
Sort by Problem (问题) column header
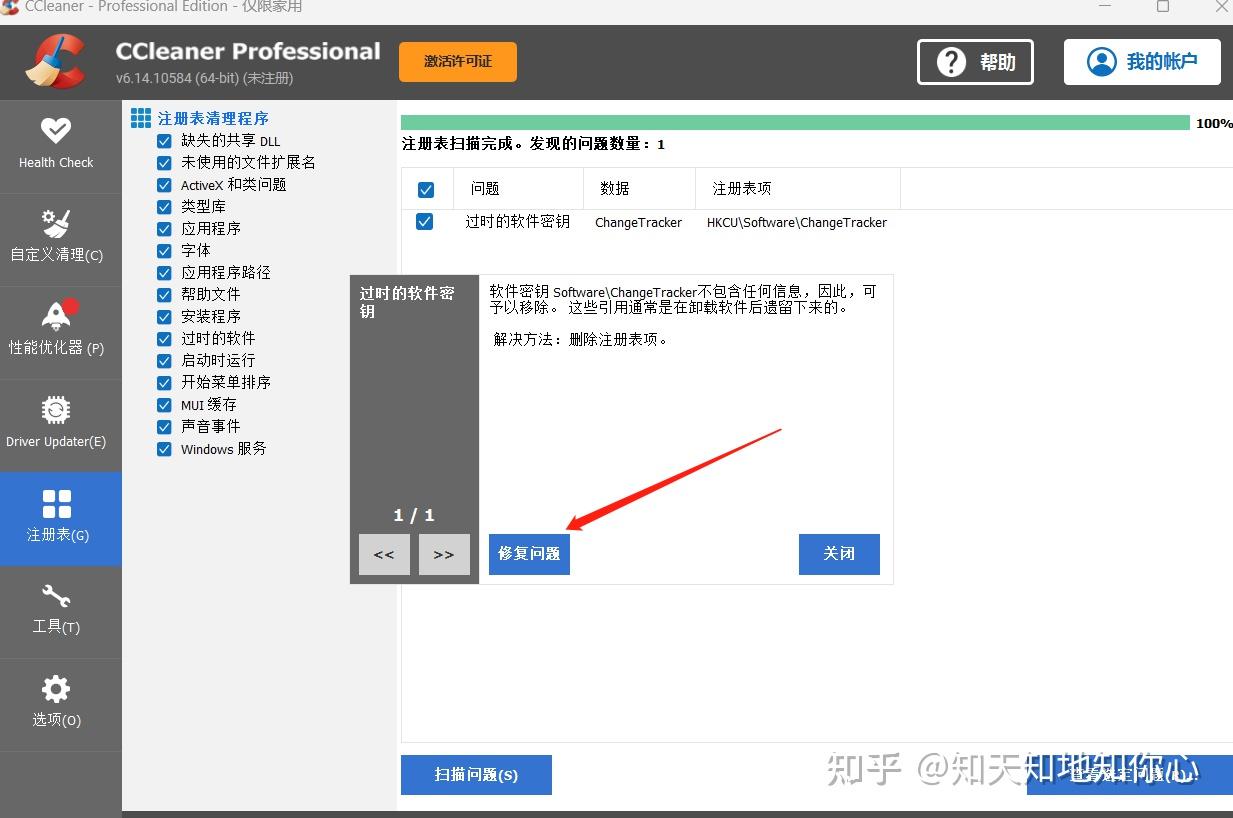(x=518, y=188)
